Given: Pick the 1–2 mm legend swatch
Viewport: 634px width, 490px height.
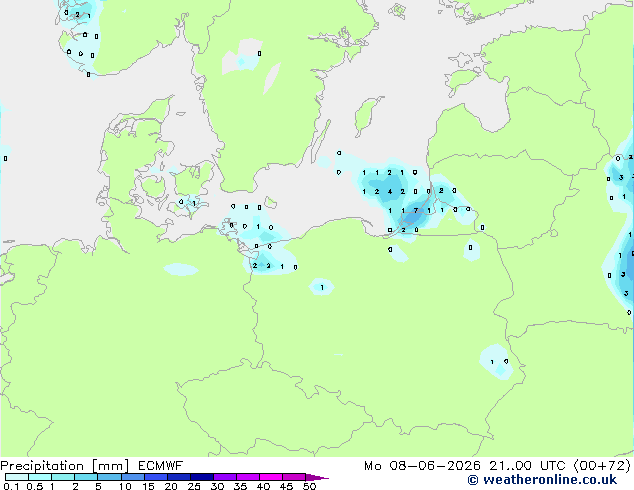Looking at the screenshot, I should [x=63, y=477].
